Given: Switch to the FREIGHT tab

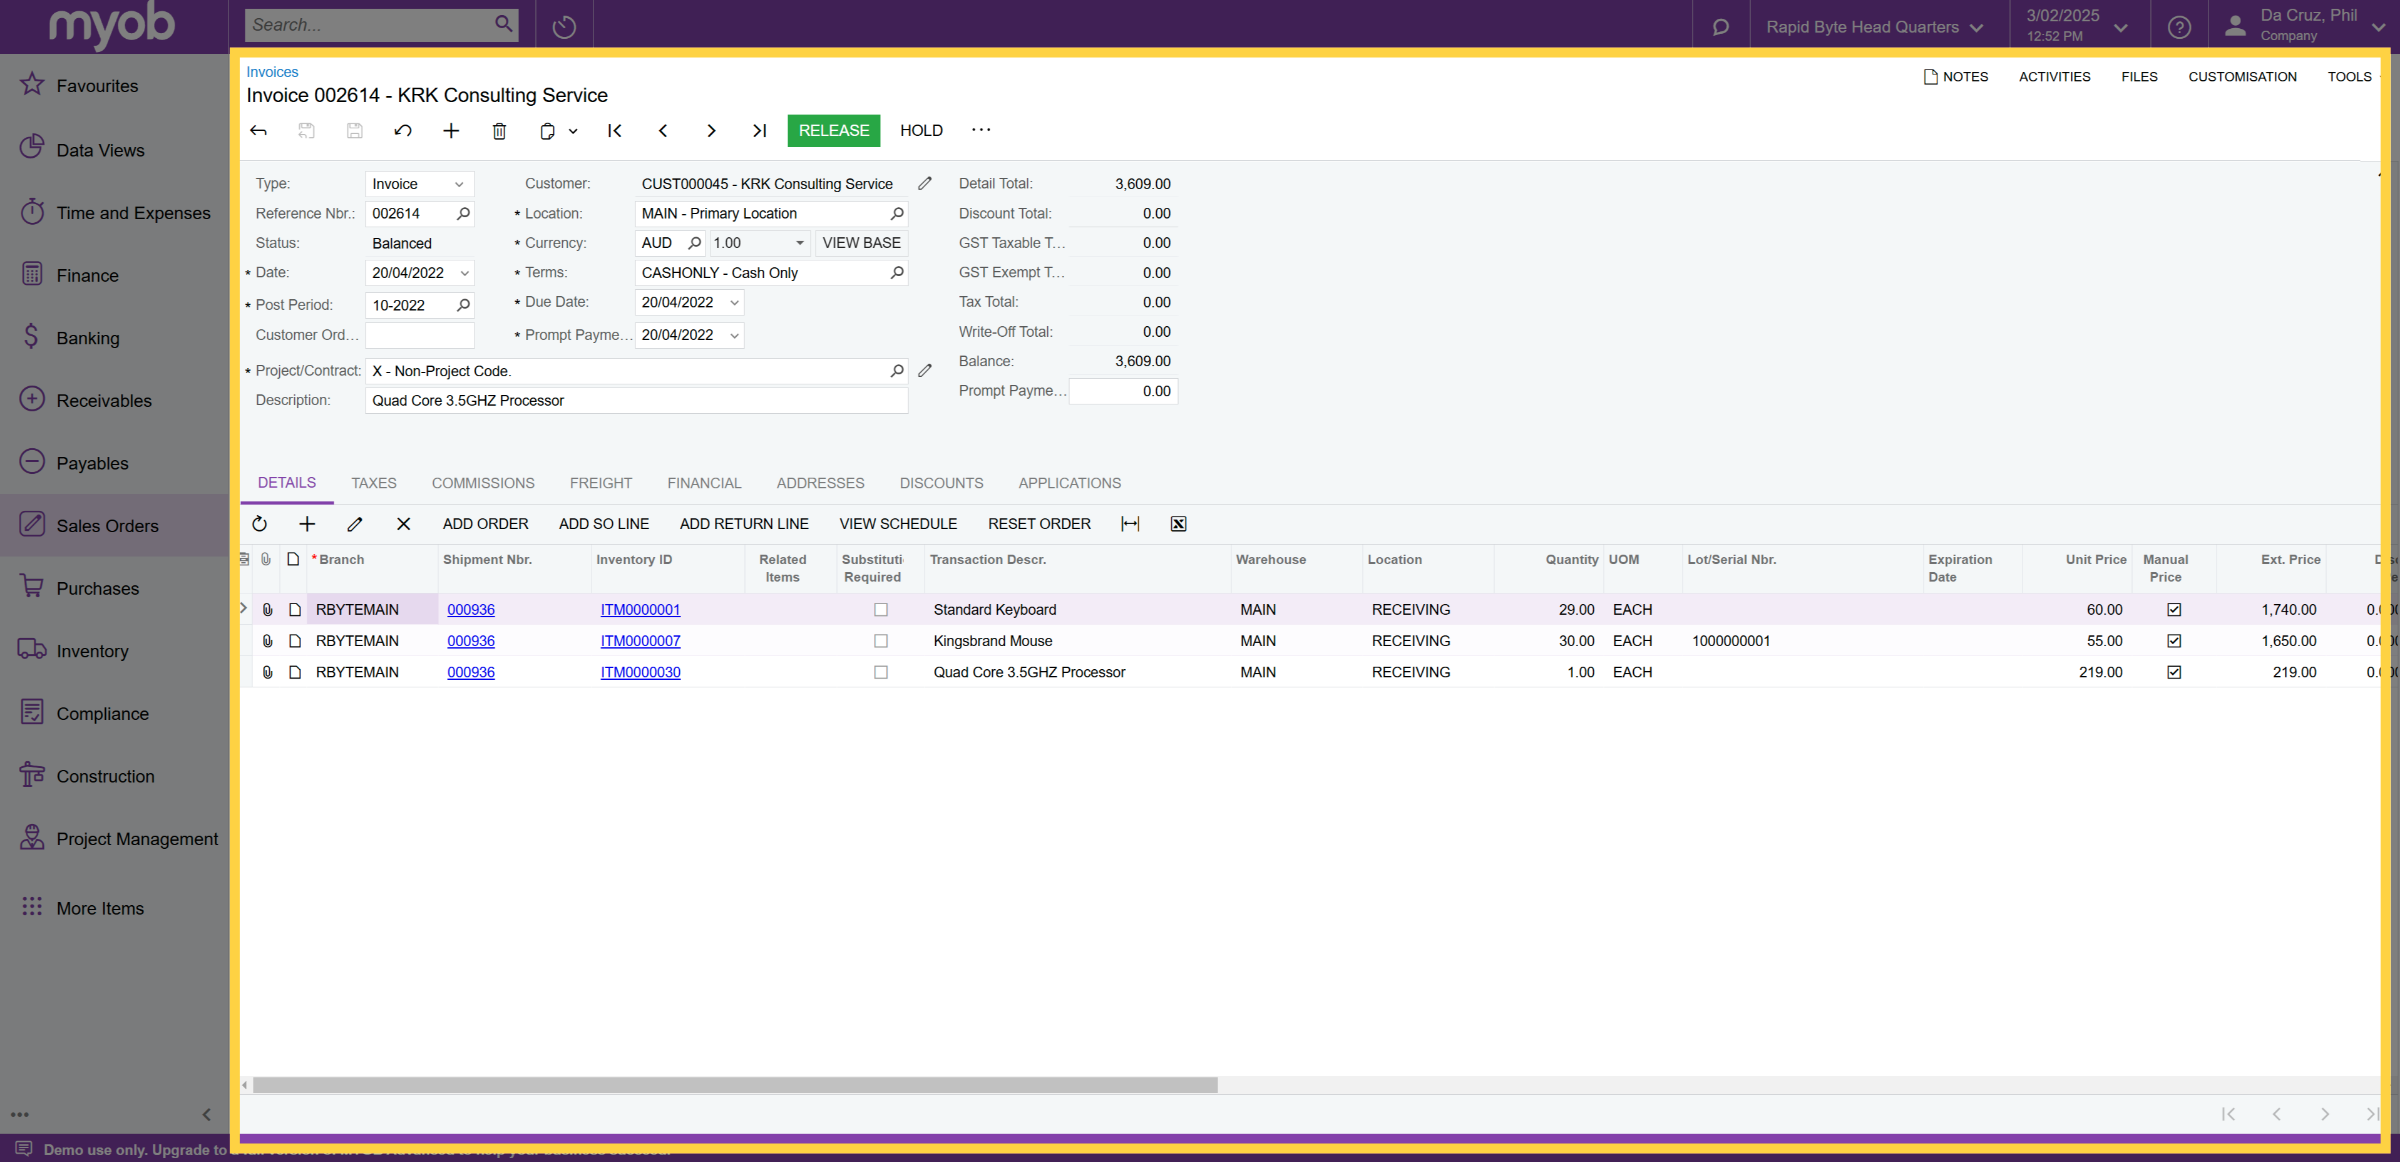Looking at the screenshot, I should [601, 483].
